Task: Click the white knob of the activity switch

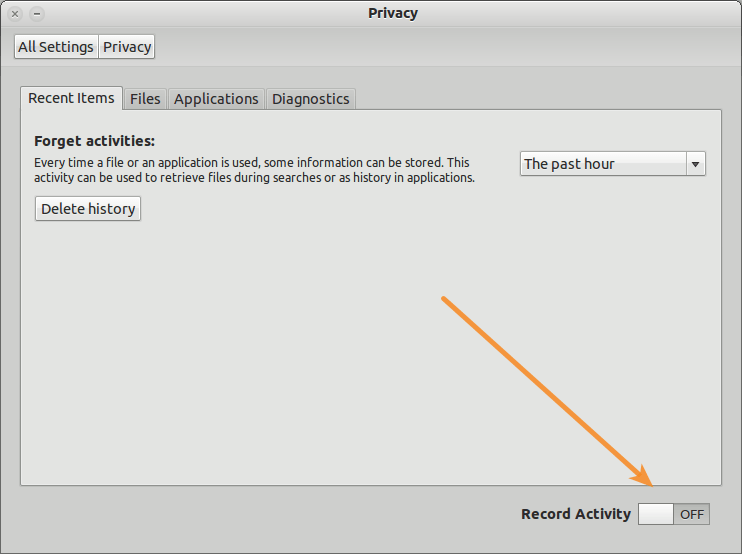Action: click(656, 514)
